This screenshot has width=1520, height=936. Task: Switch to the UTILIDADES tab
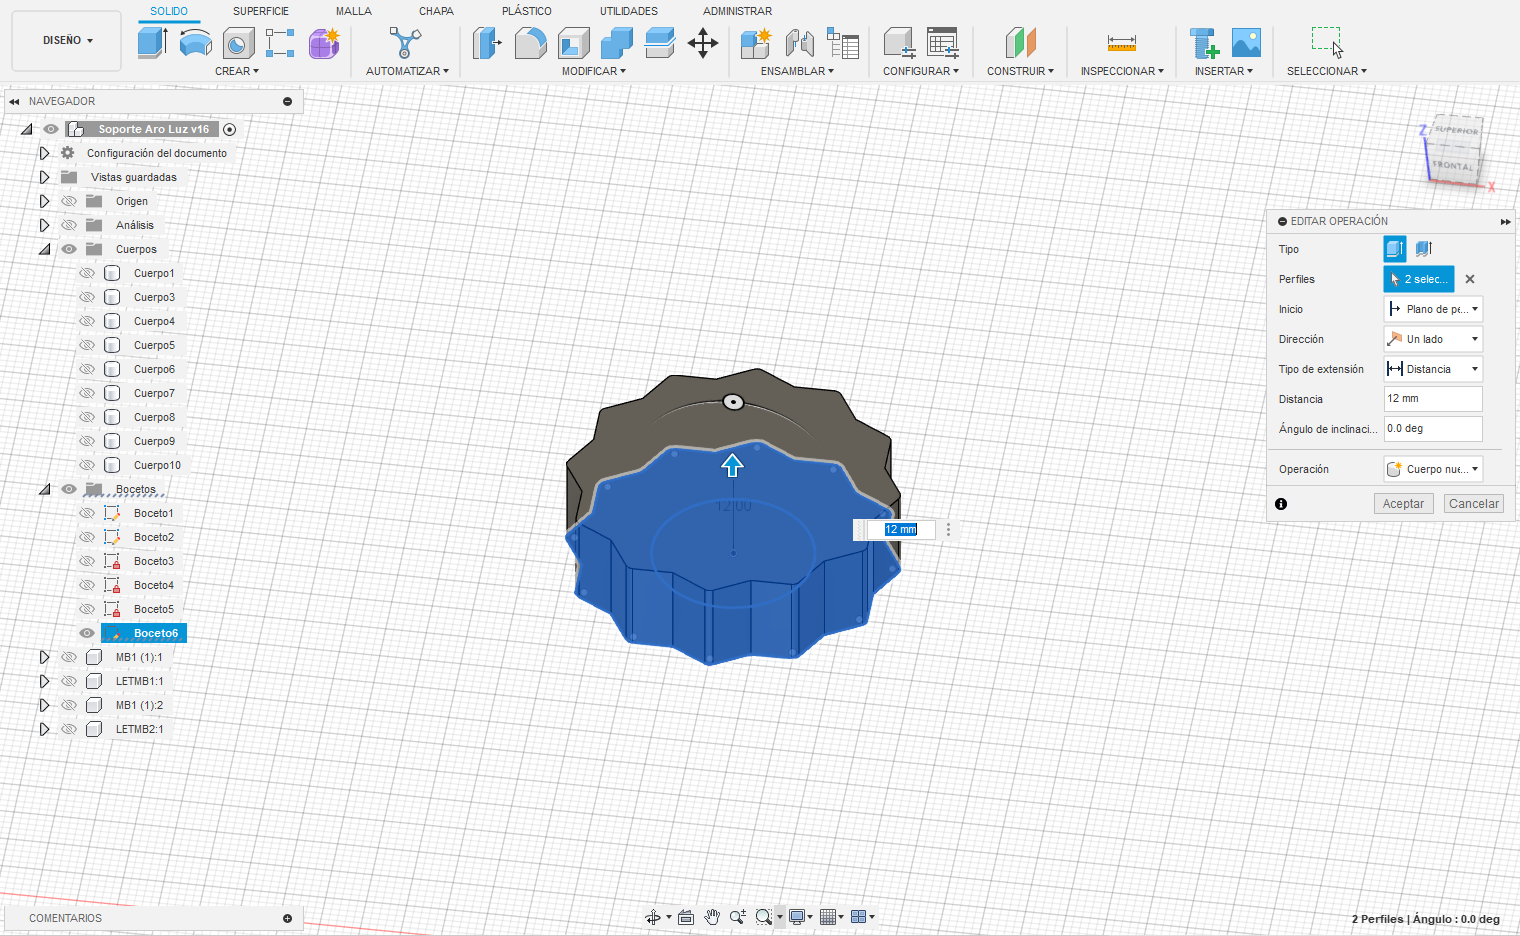tap(629, 11)
